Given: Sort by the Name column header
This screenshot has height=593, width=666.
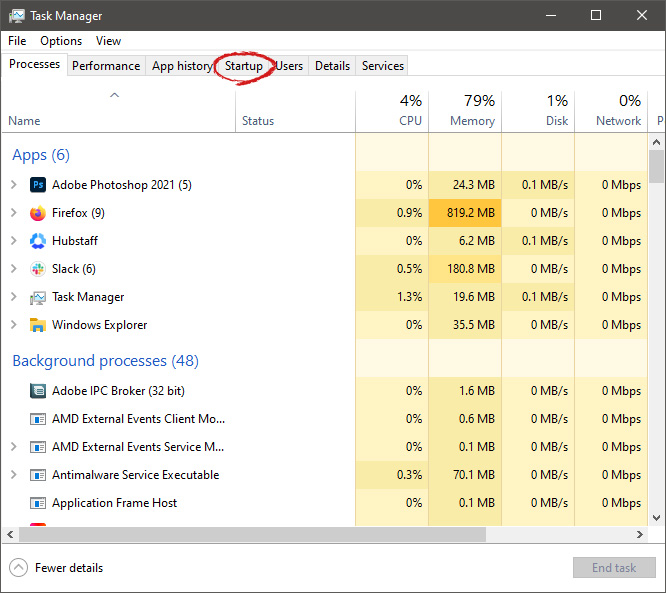Looking at the screenshot, I should (x=119, y=111).
